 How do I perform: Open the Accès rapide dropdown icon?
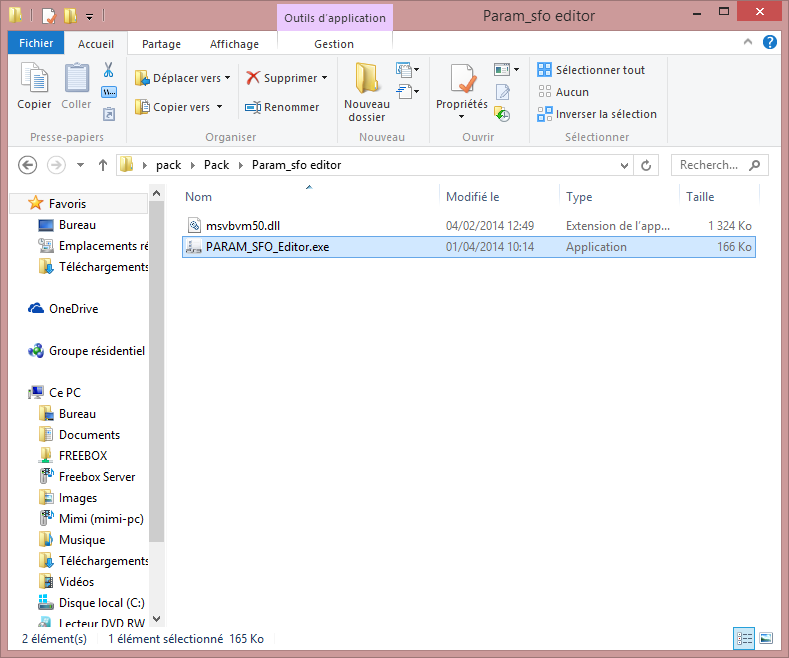(x=407, y=92)
